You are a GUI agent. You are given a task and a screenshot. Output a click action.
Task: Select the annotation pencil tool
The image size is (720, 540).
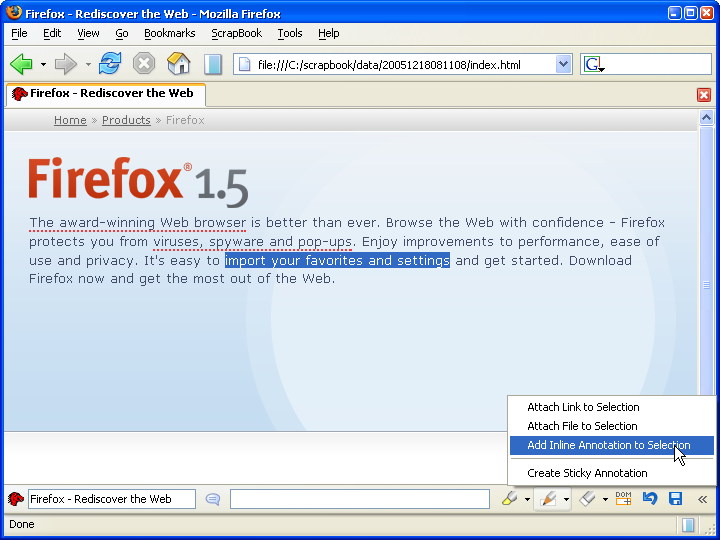pyautogui.click(x=548, y=499)
